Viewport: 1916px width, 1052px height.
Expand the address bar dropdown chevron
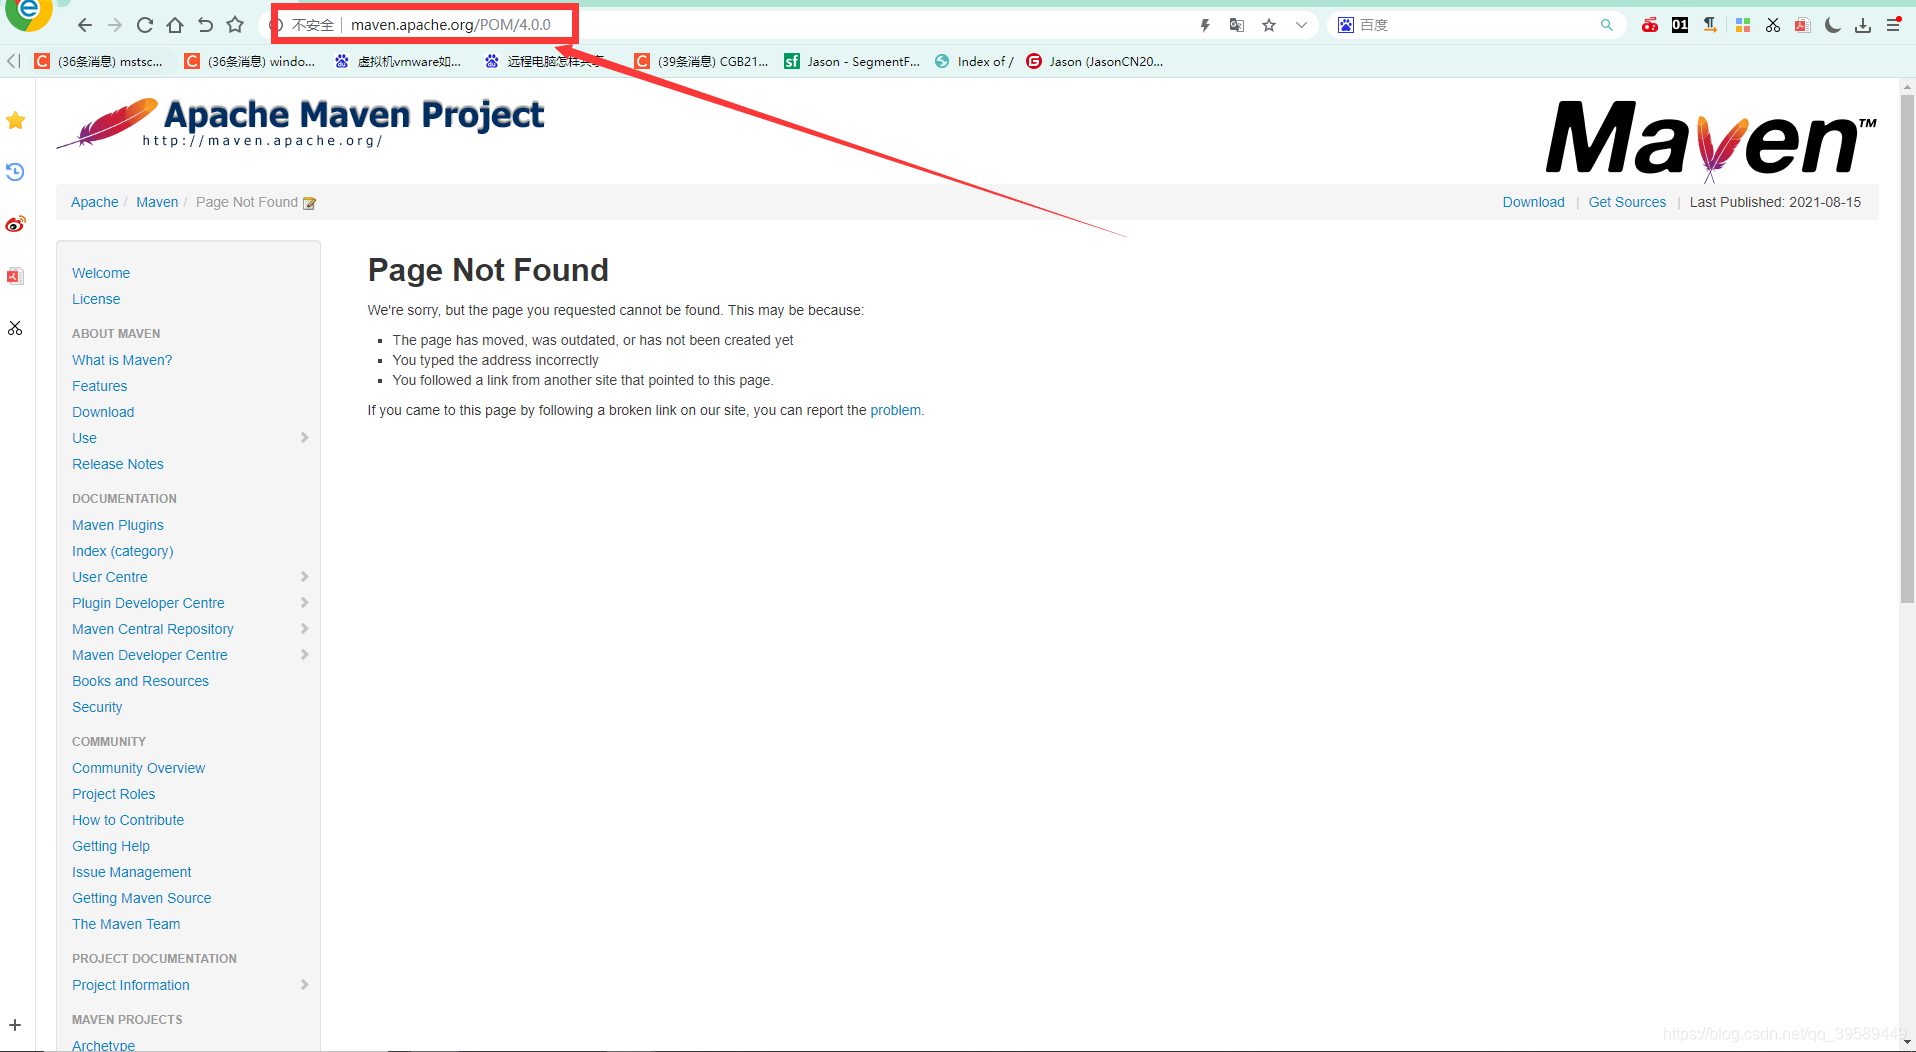(x=1301, y=25)
